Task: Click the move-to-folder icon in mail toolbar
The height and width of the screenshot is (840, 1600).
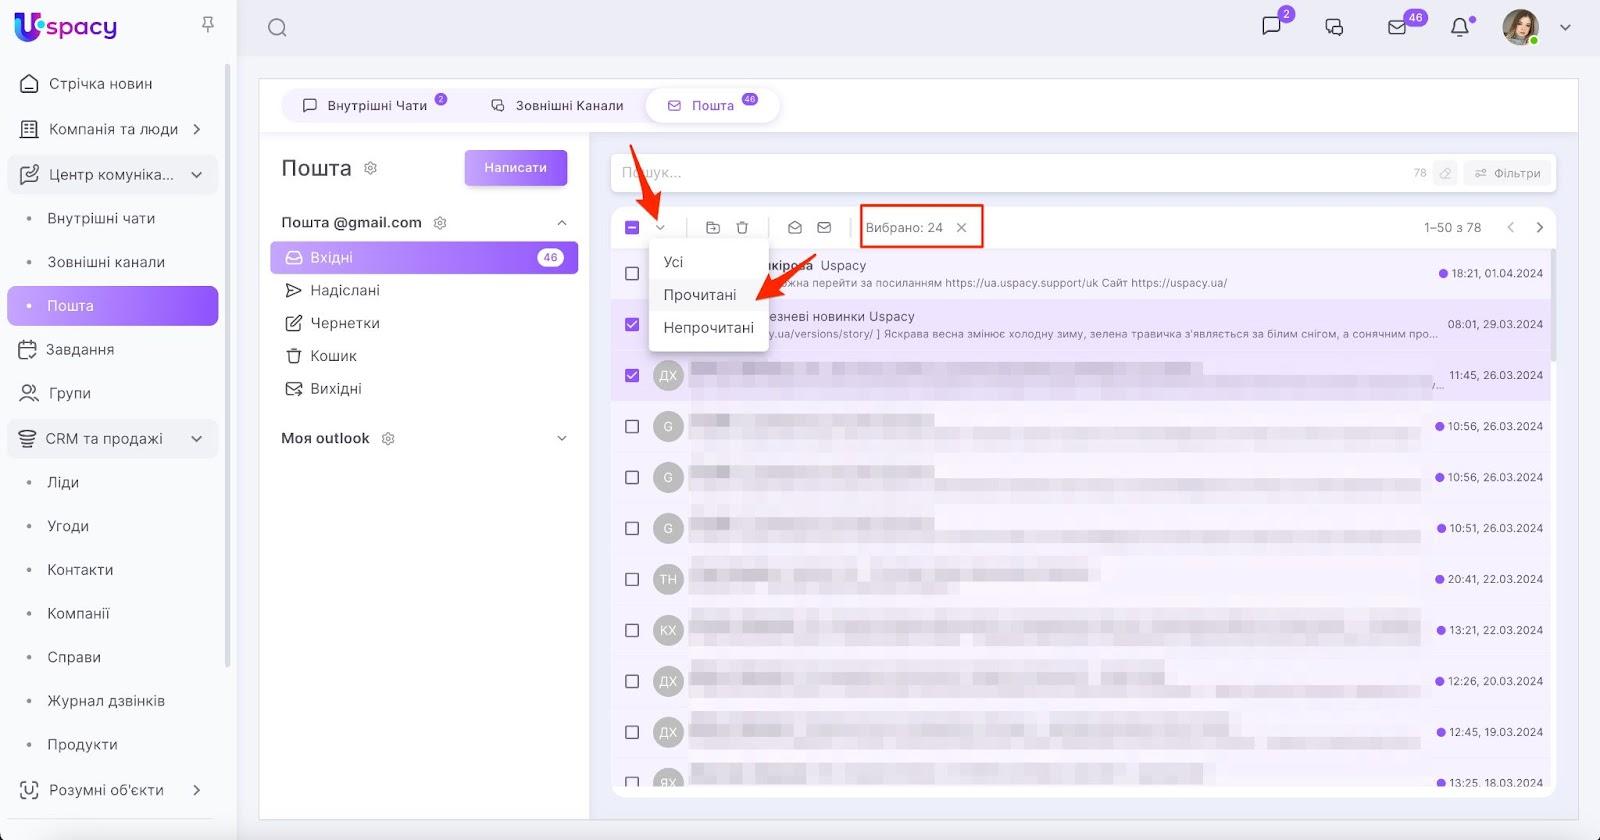Action: [x=713, y=228]
